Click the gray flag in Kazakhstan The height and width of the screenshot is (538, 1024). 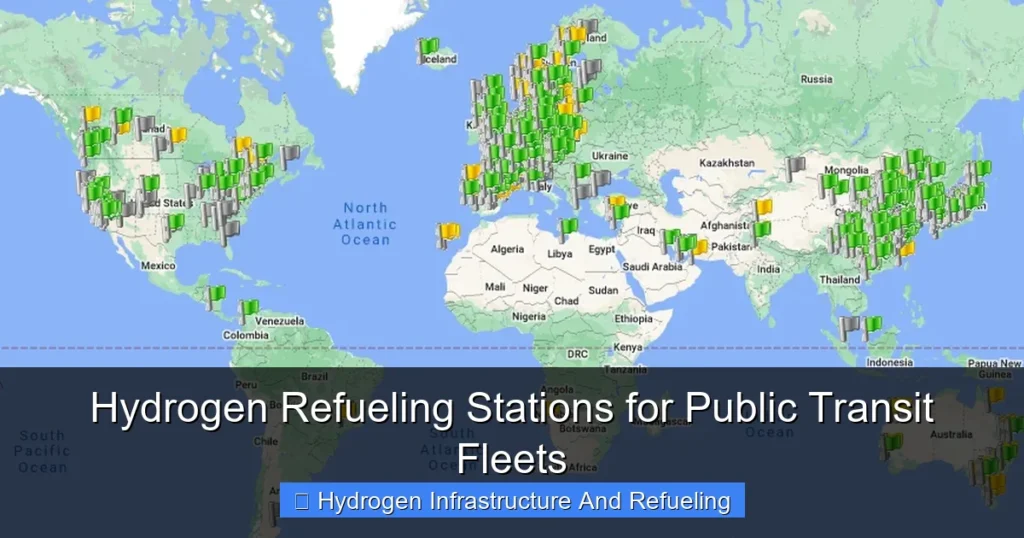point(794,167)
